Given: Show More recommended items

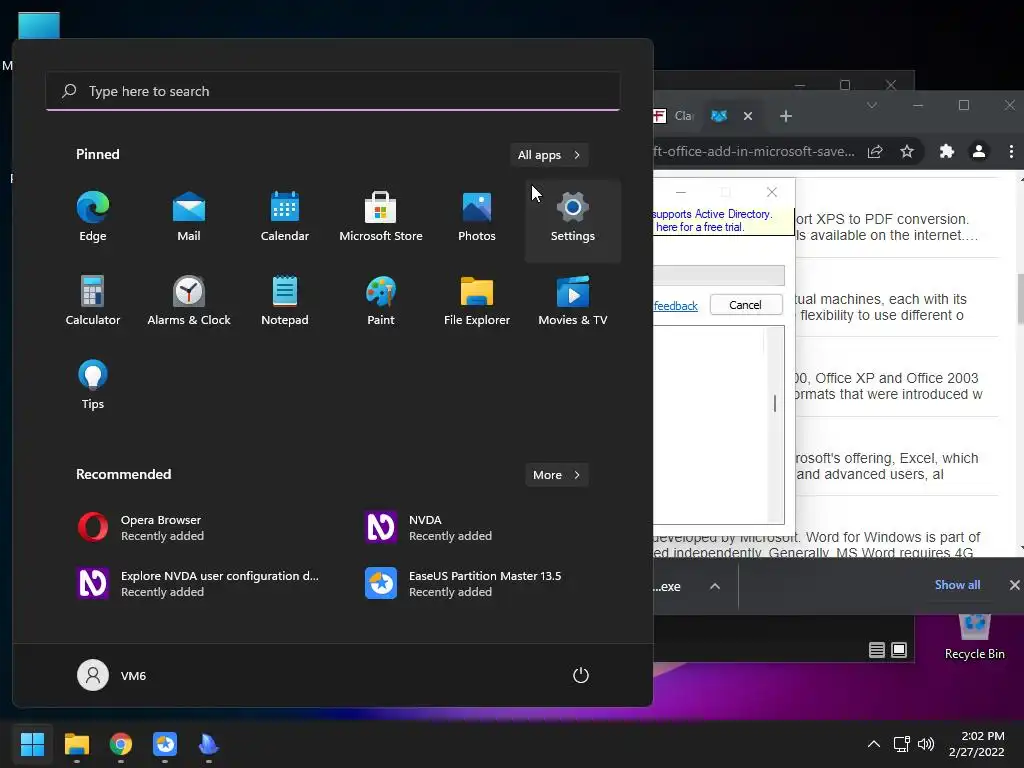Looking at the screenshot, I should (x=556, y=475).
